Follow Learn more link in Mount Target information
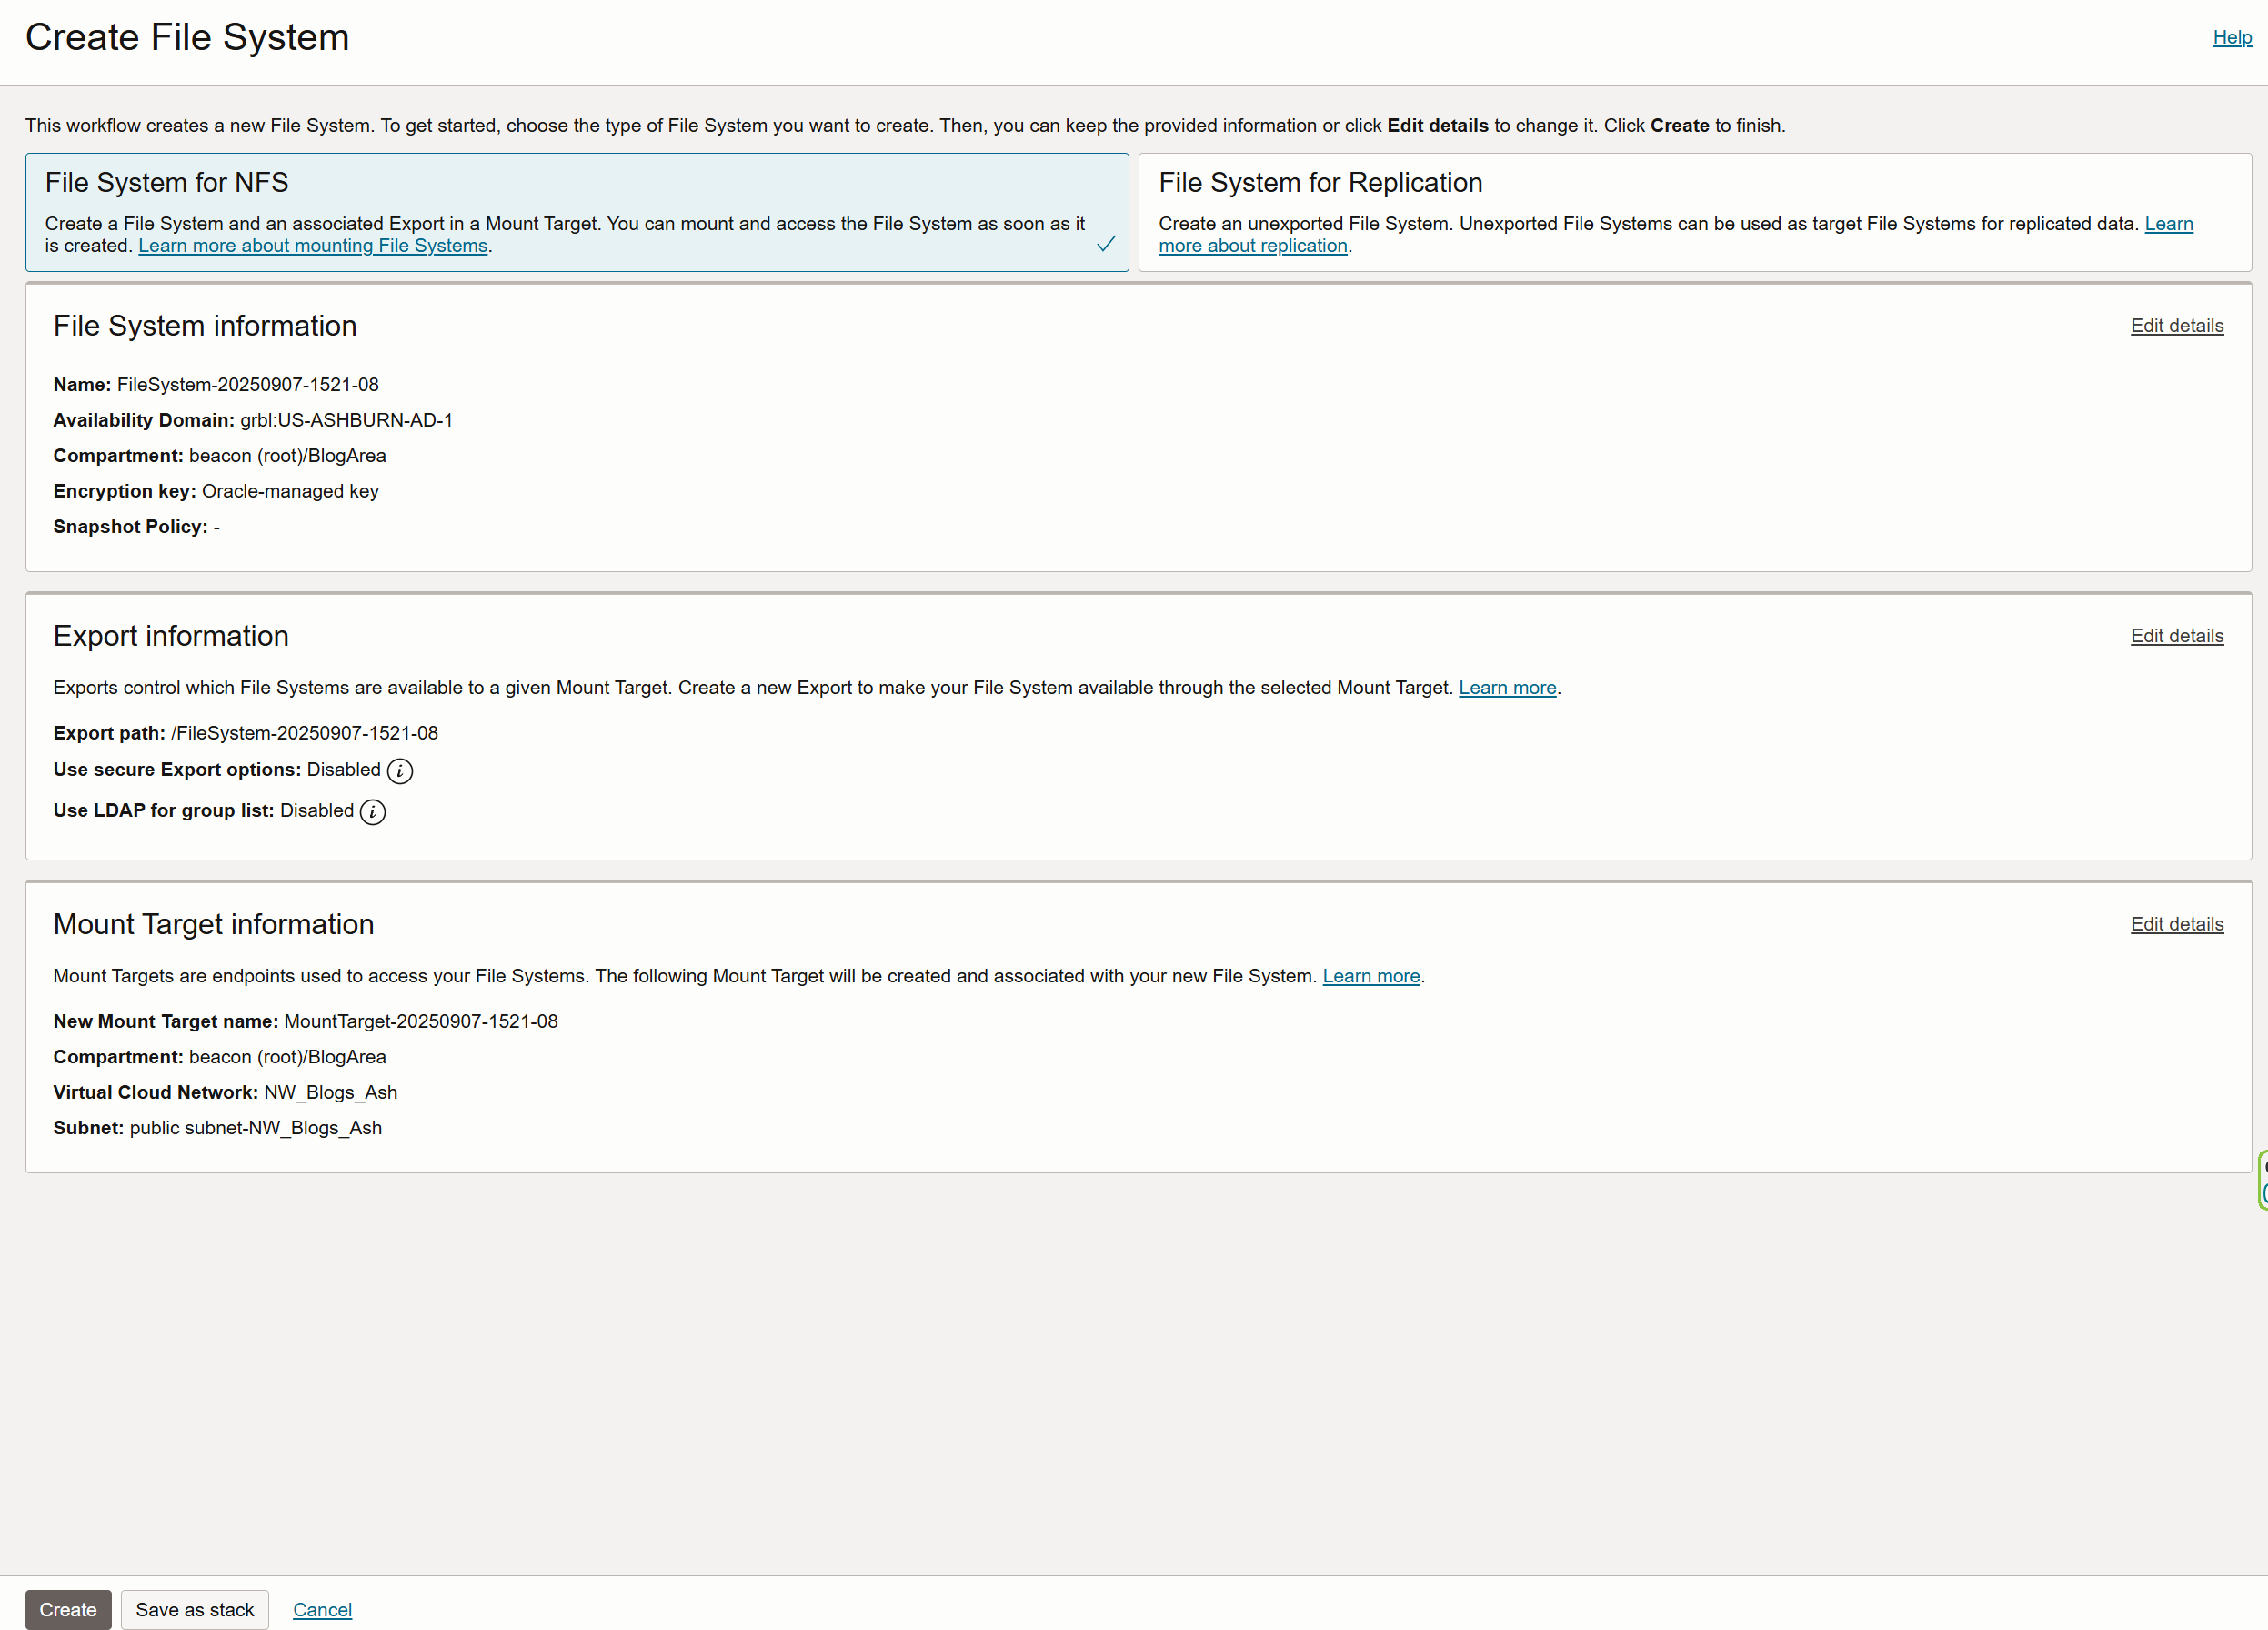2268x1630 pixels. pyautogui.click(x=1371, y=976)
